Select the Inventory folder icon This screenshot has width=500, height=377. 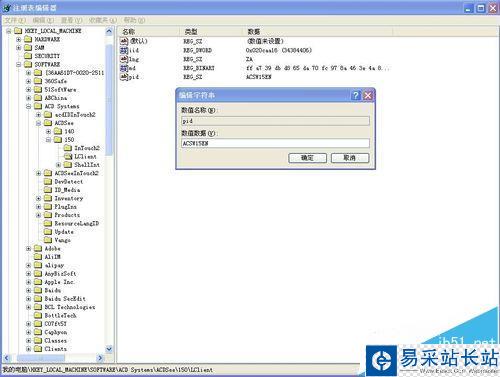tap(48, 198)
